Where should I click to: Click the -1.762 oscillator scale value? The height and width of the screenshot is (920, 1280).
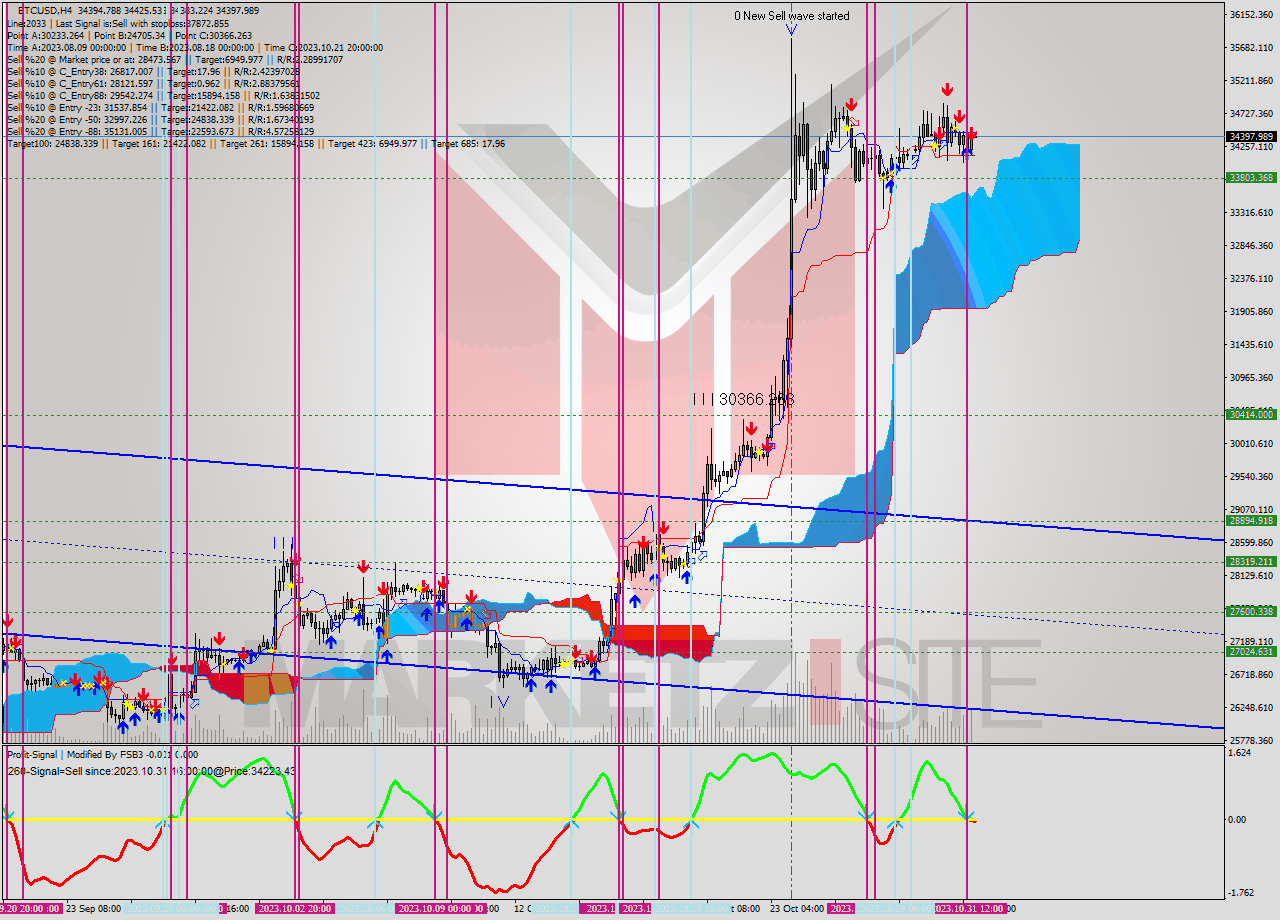click(1242, 893)
